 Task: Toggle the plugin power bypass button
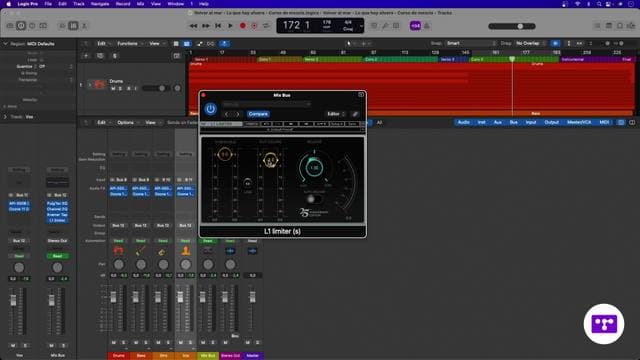tap(211, 109)
